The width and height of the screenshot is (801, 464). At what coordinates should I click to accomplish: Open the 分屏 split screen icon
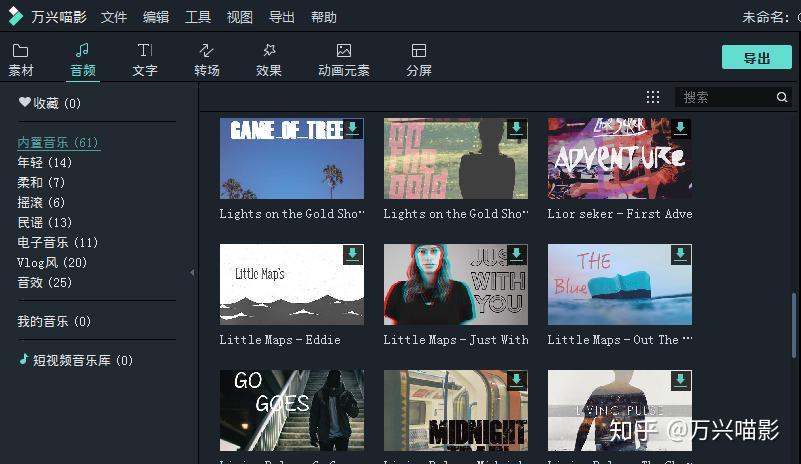tap(419, 51)
